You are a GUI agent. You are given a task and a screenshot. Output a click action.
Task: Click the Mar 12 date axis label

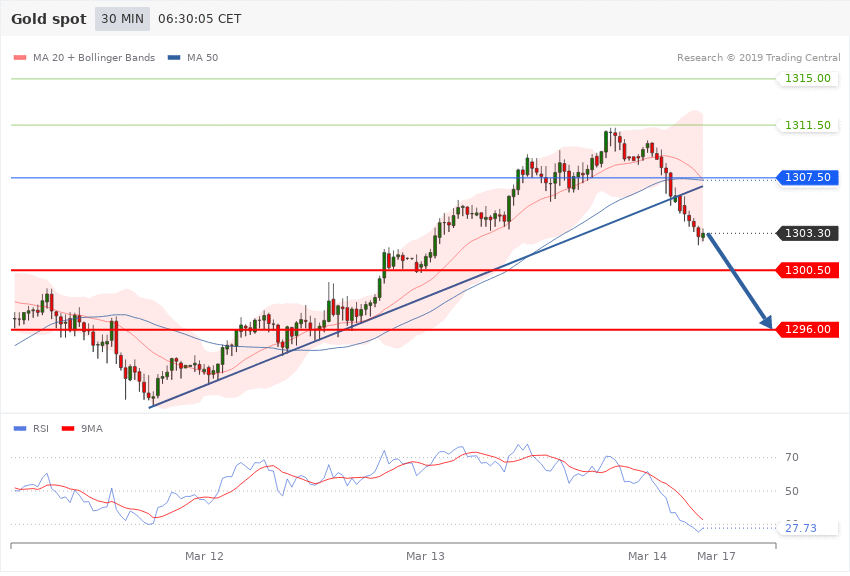pyautogui.click(x=204, y=556)
